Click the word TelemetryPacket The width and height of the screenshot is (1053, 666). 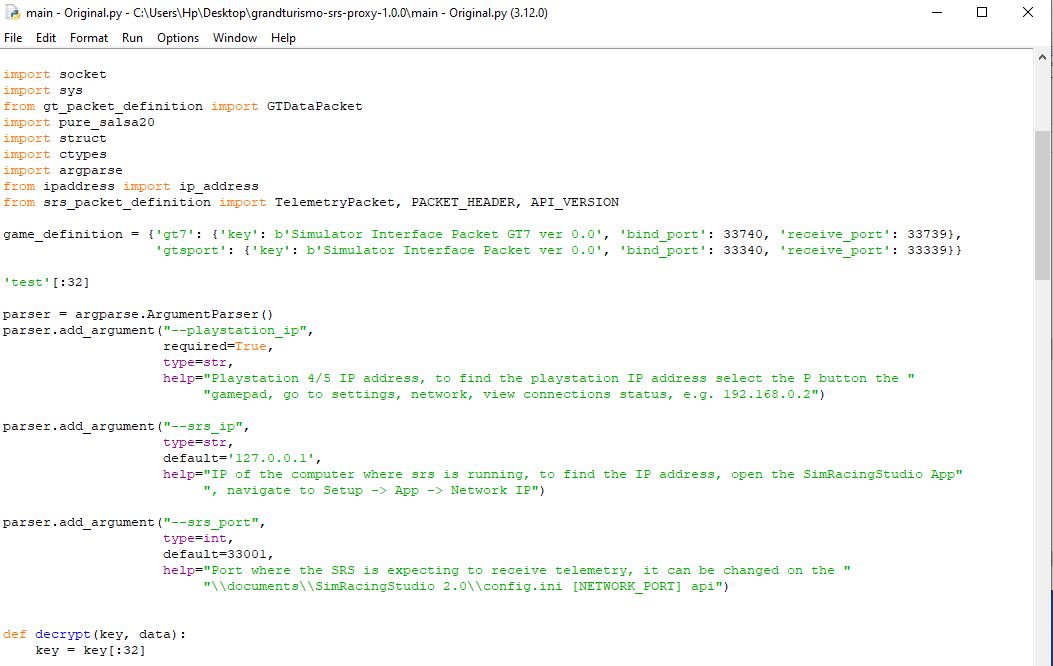334,202
